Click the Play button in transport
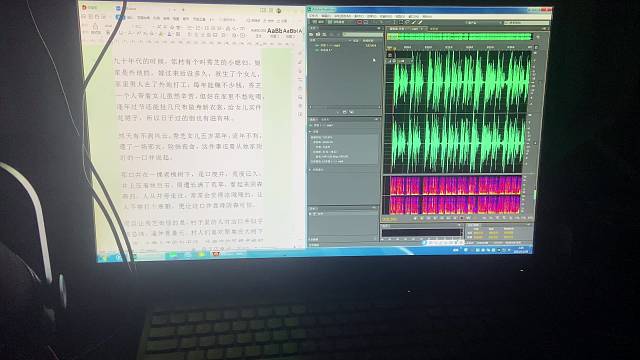The image size is (640, 360). [x=421, y=218]
